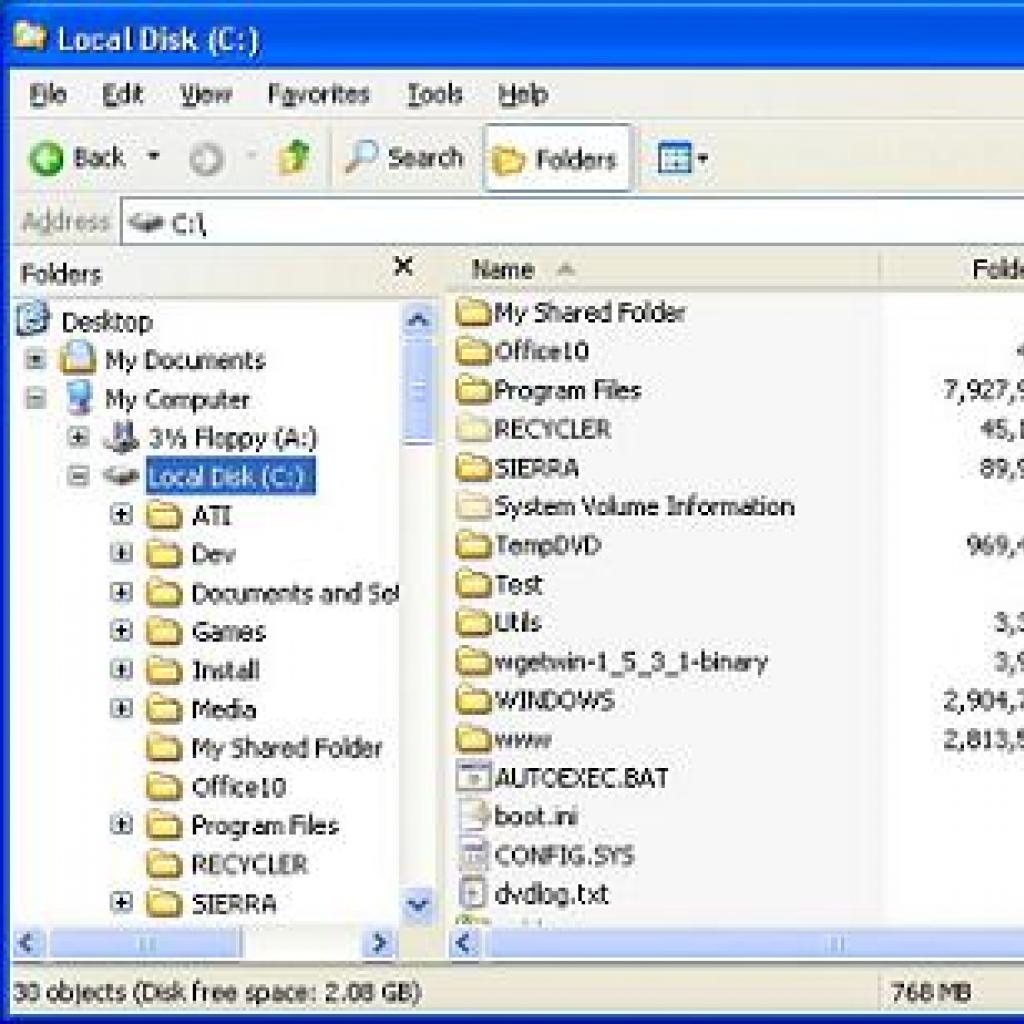This screenshot has width=1024, height=1024.
Task: Expand Program Files node in tree
Action: click(x=121, y=824)
